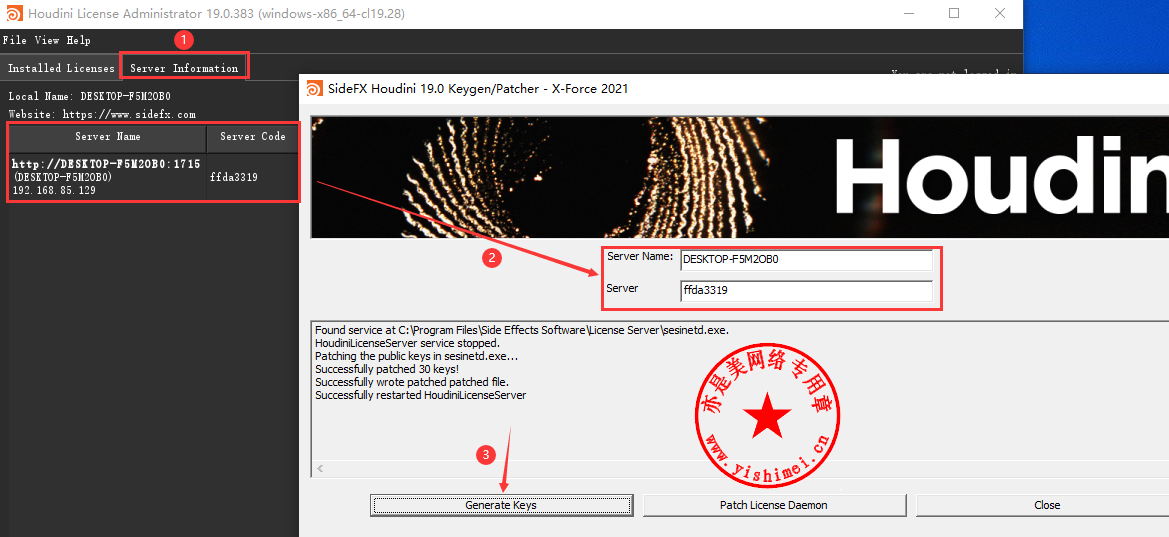Click the Generate Keys button
Viewport: 1169px width, 537px height.
pyautogui.click(x=501, y=505)
